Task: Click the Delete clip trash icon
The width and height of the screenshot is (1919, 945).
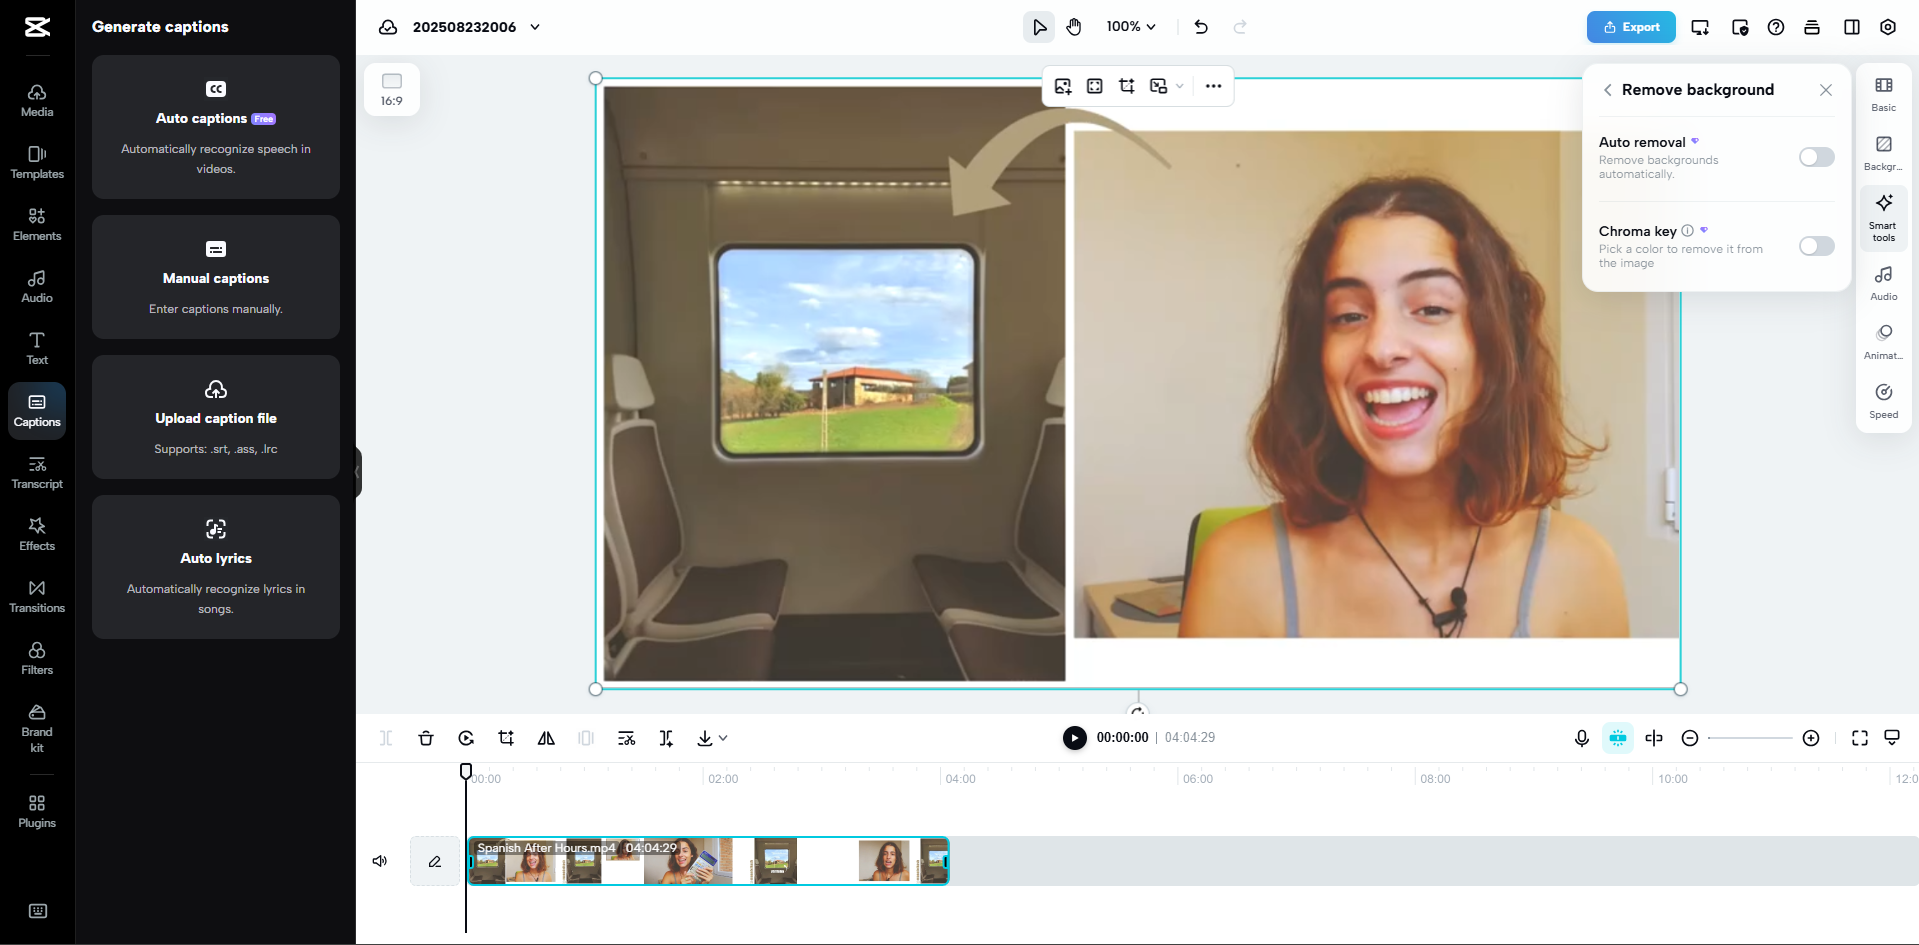Action: pos(426,738)
